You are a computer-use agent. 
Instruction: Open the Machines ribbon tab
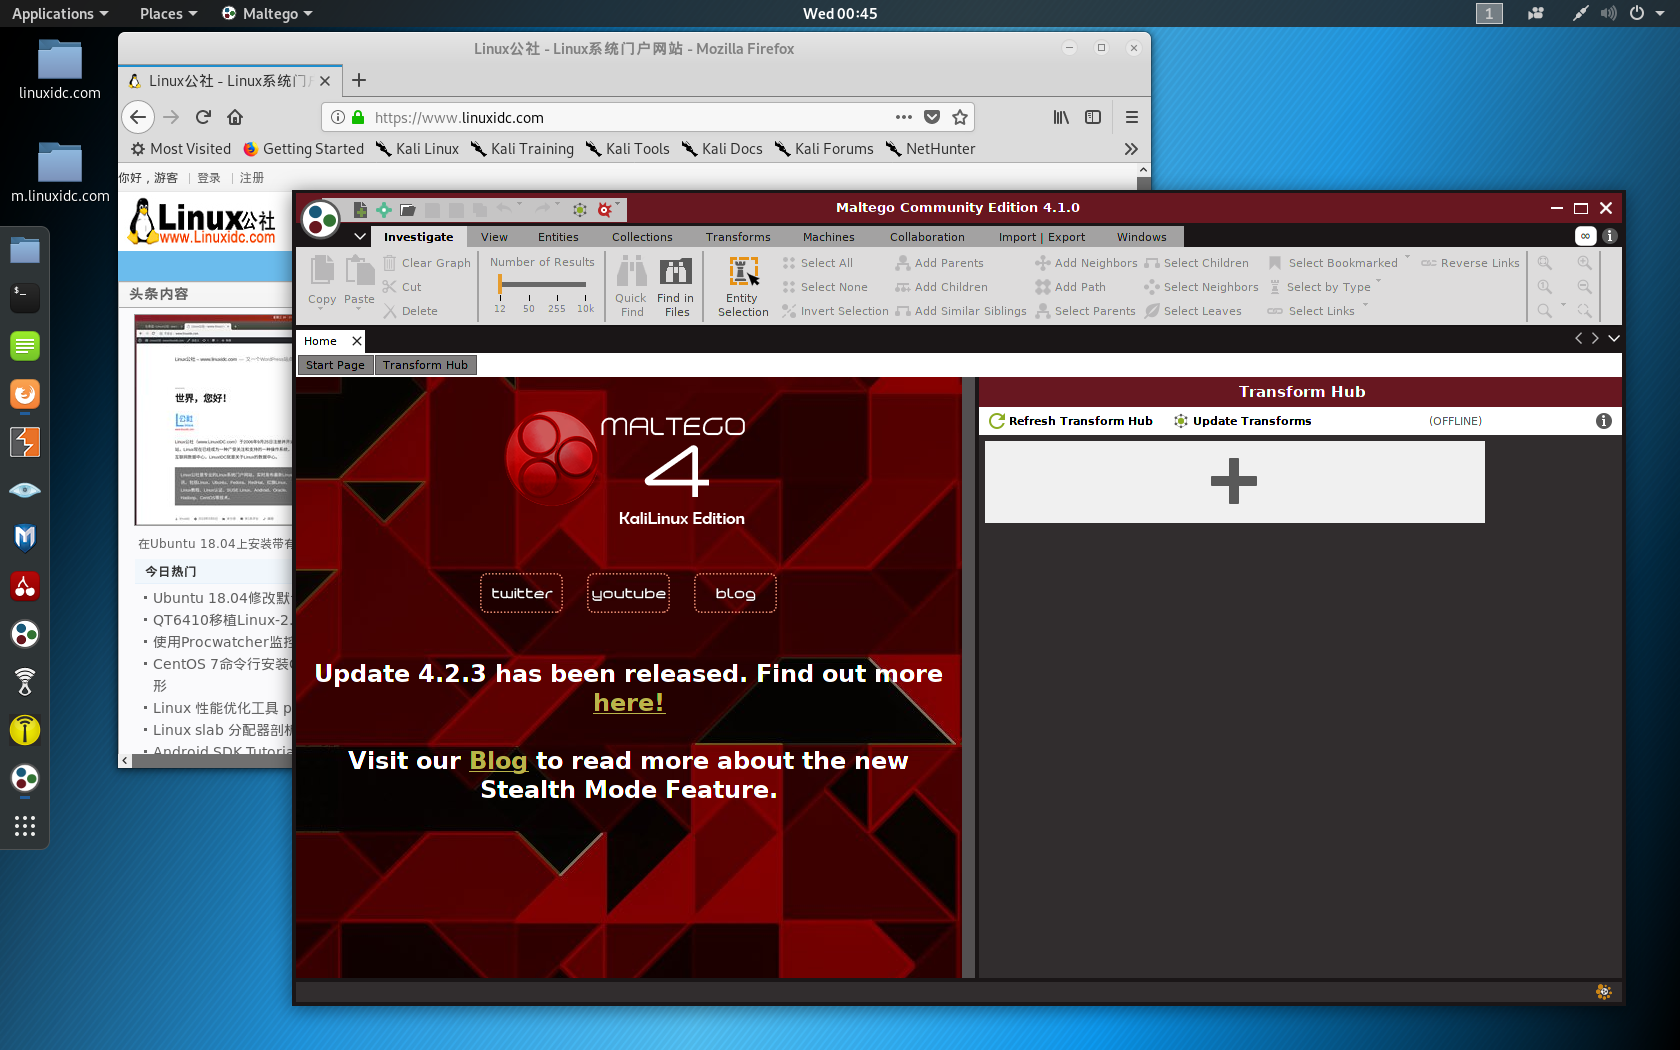829,237
